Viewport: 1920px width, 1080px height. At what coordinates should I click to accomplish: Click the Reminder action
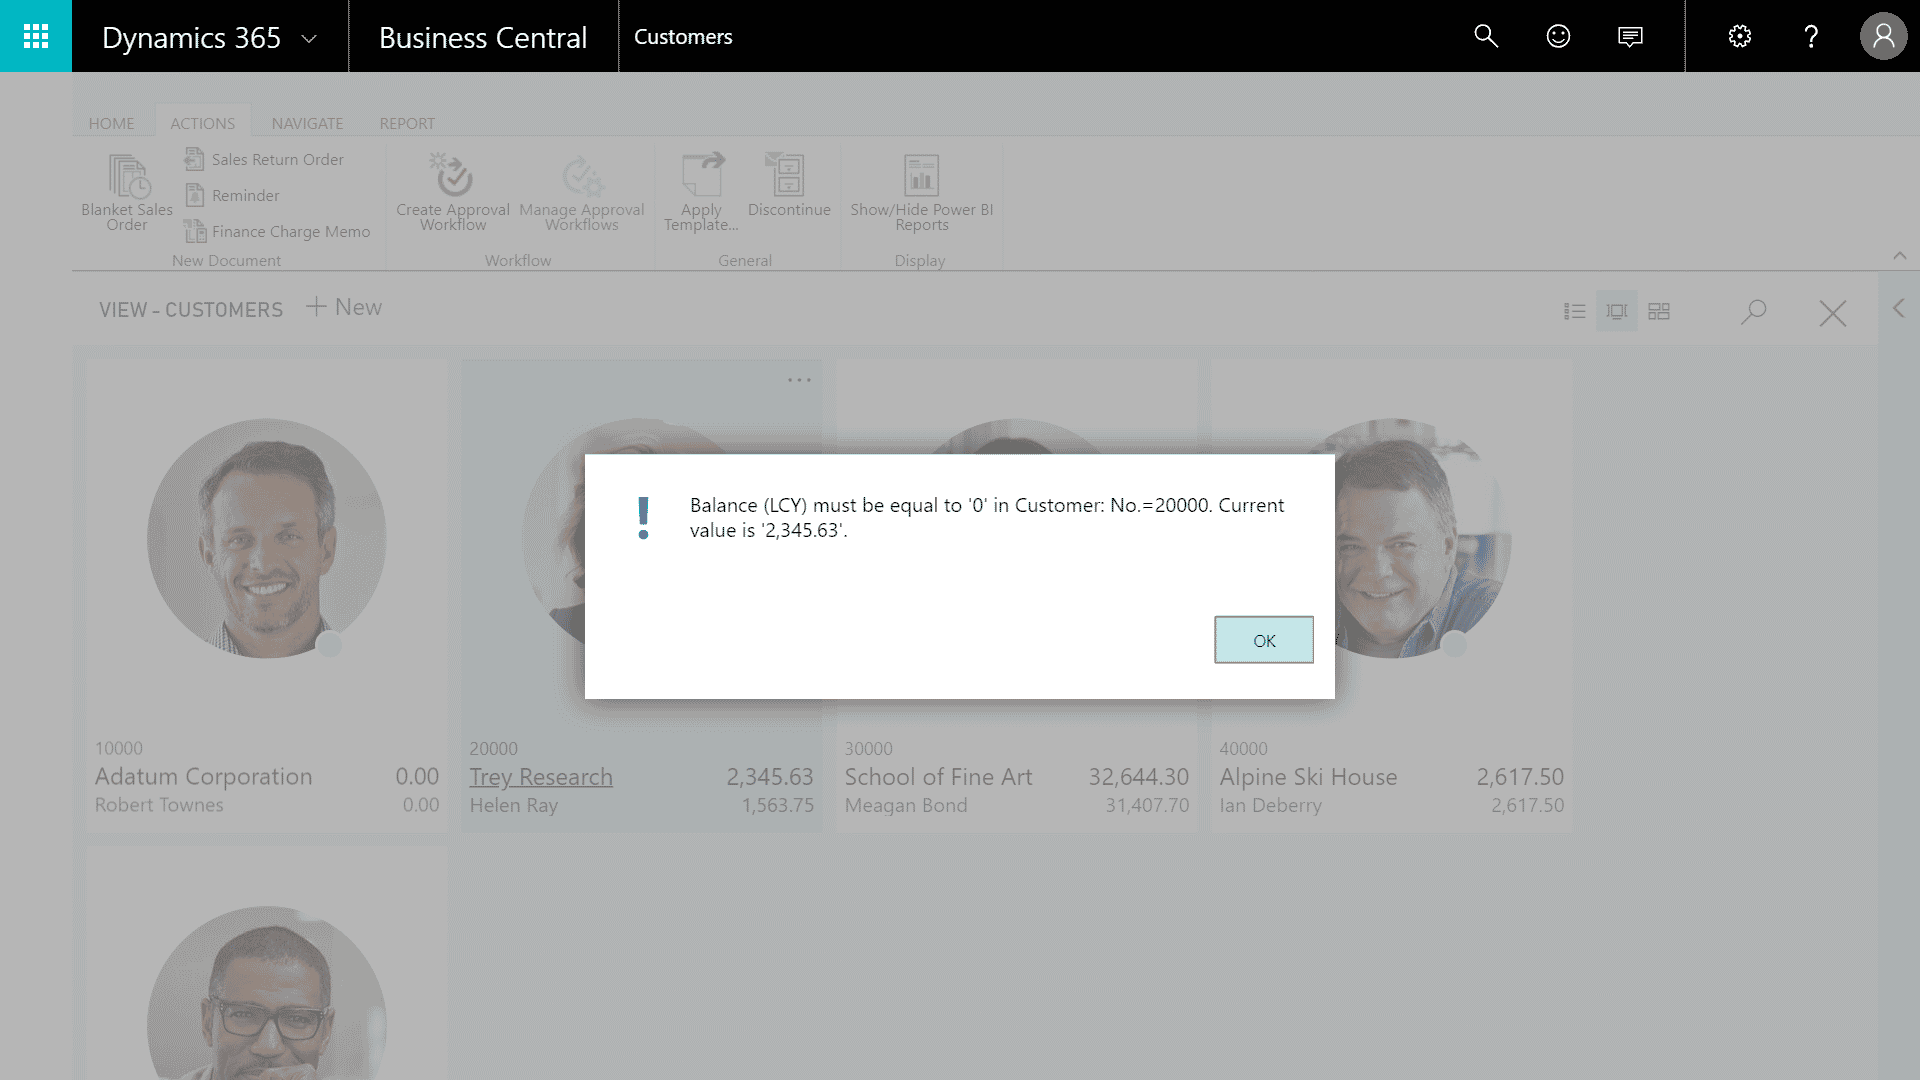pos(233,195)
